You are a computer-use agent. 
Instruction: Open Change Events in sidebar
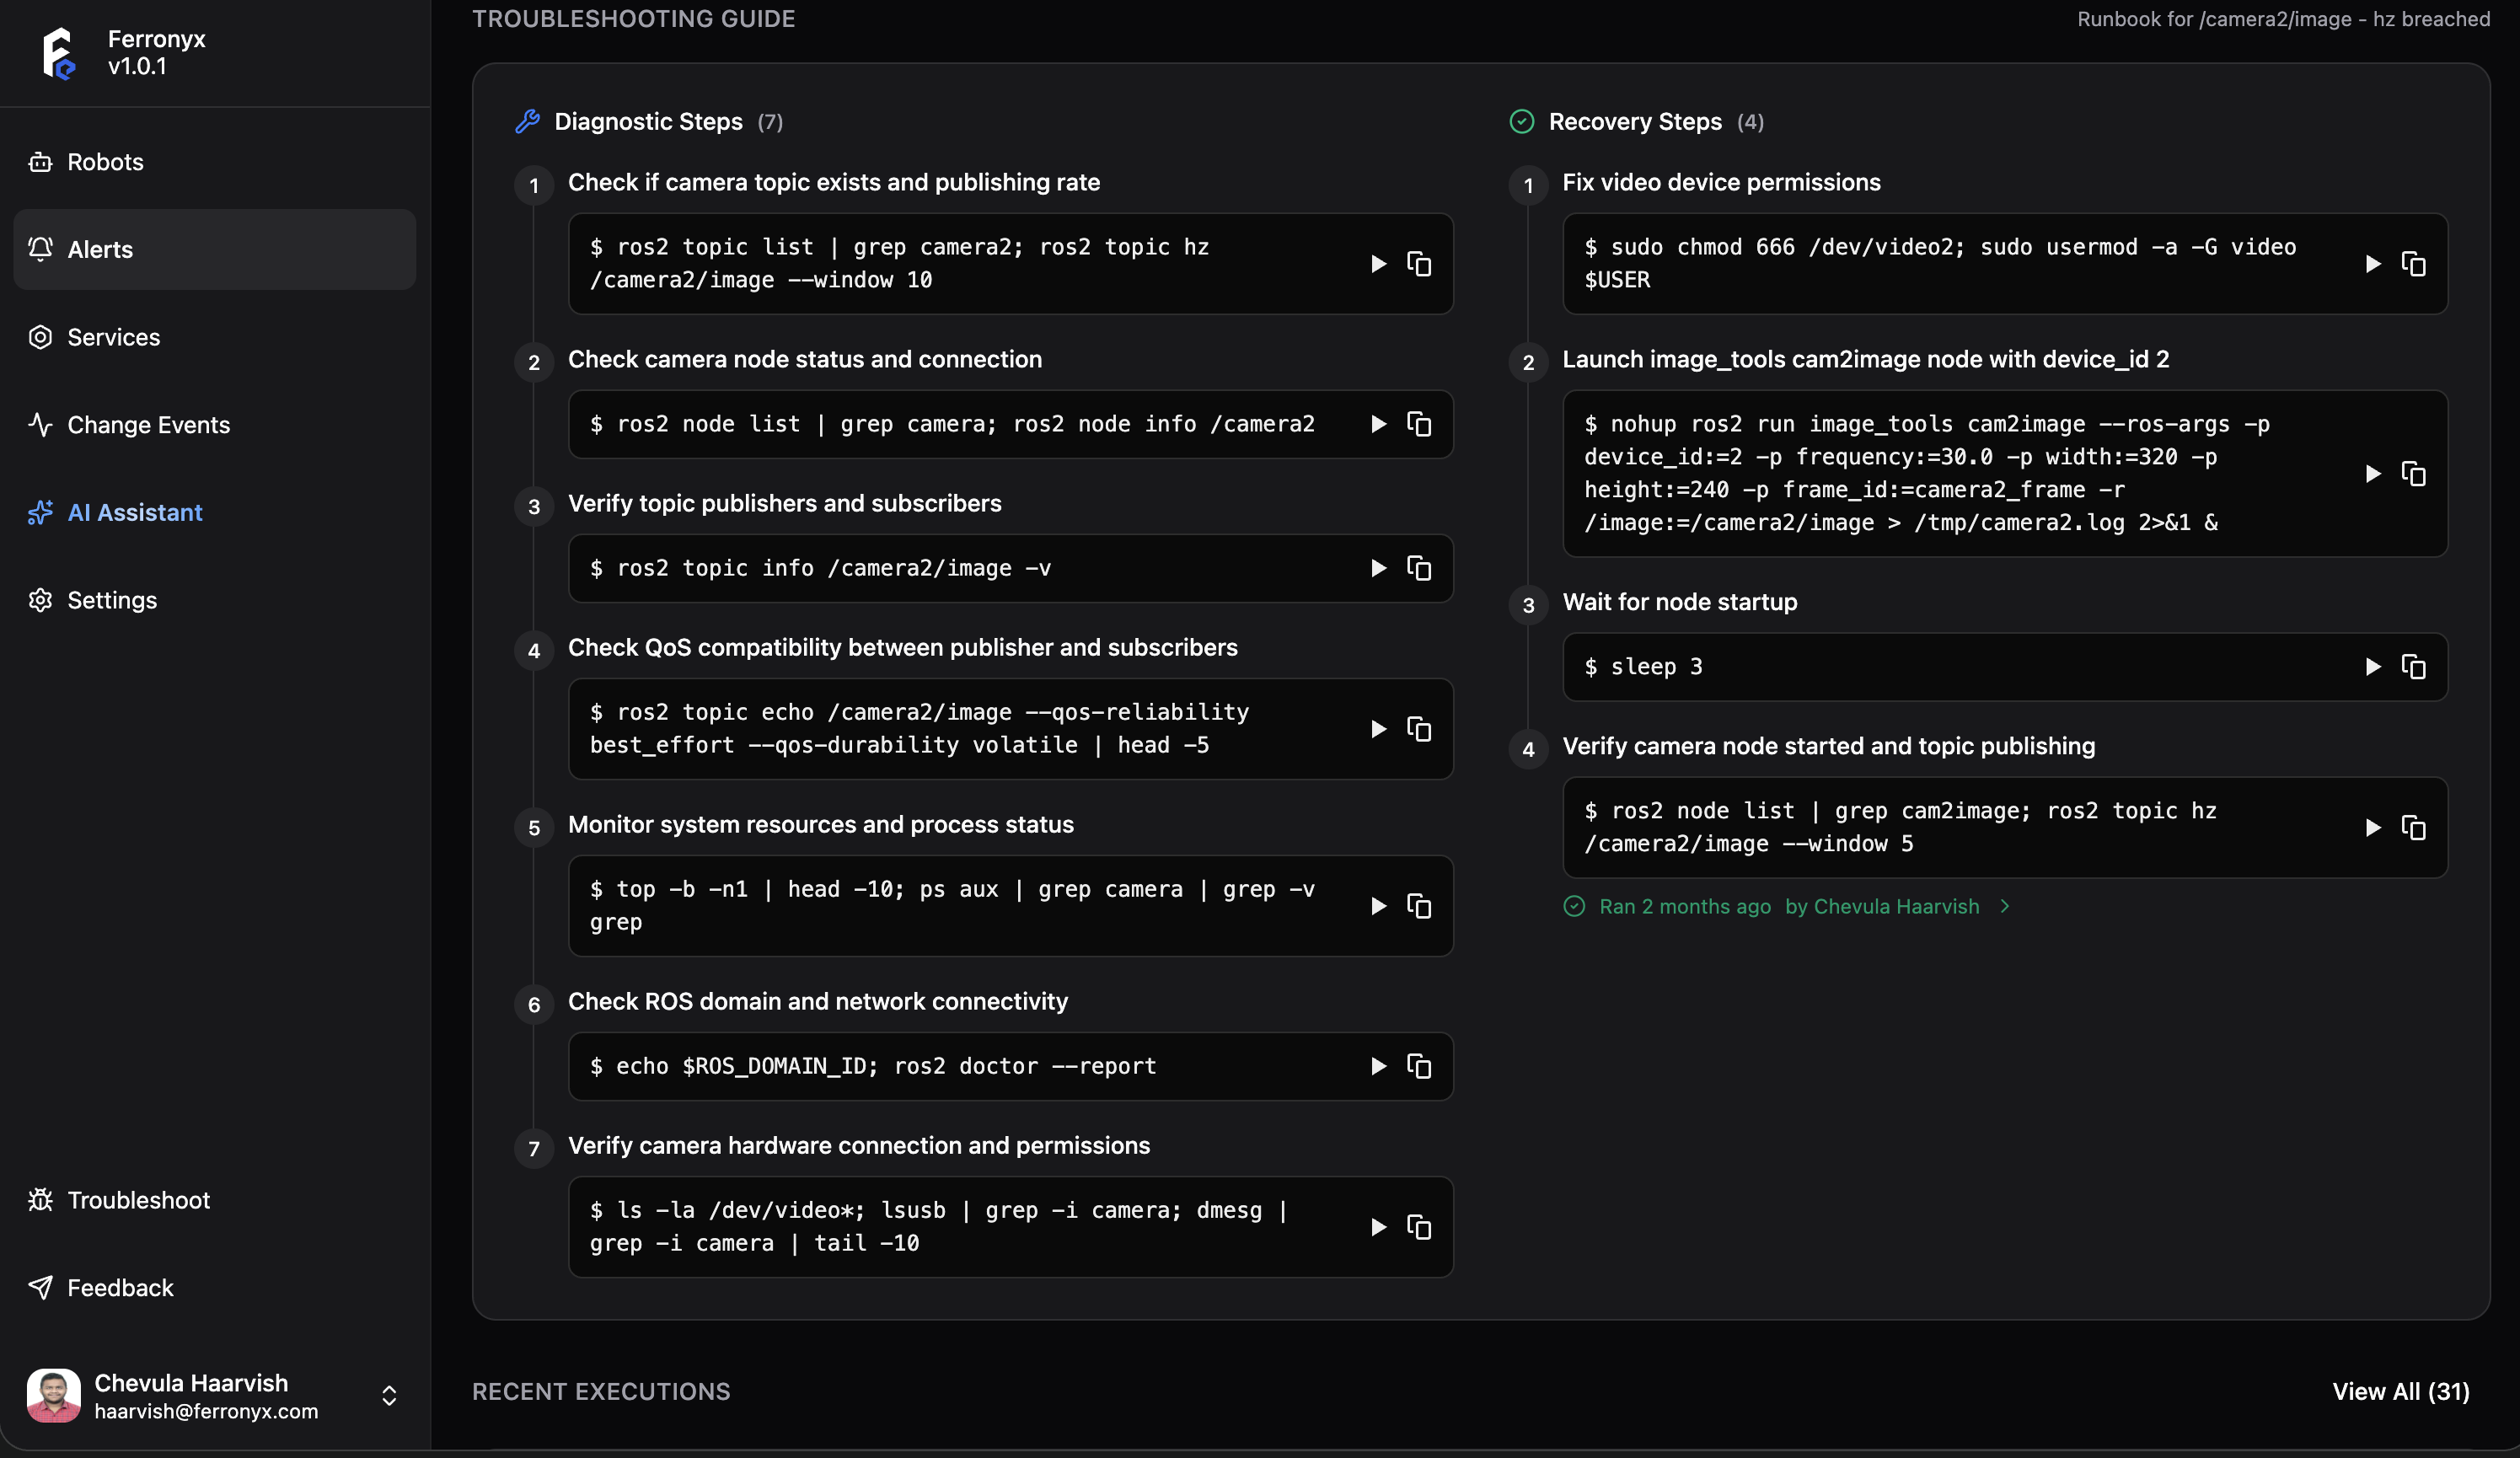[148, 425]
